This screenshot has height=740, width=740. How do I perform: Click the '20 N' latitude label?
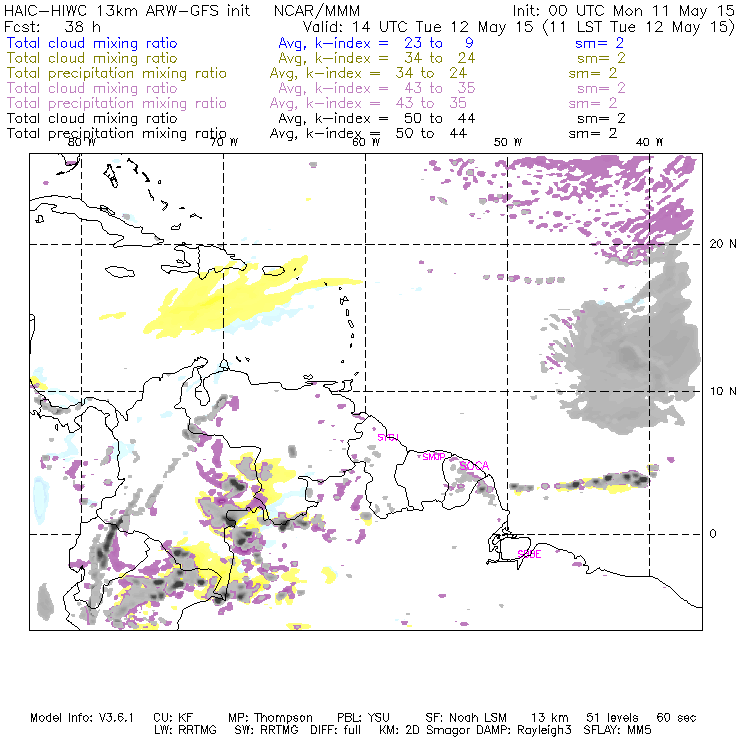723,244
